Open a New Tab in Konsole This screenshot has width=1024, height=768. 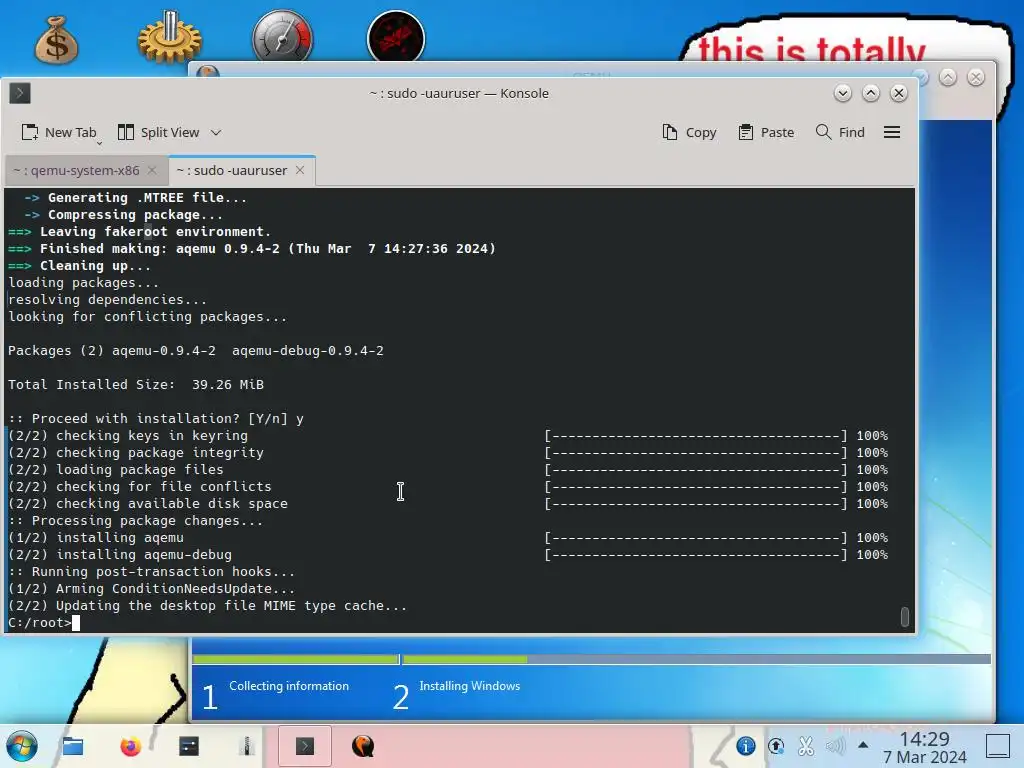[60, 133]
